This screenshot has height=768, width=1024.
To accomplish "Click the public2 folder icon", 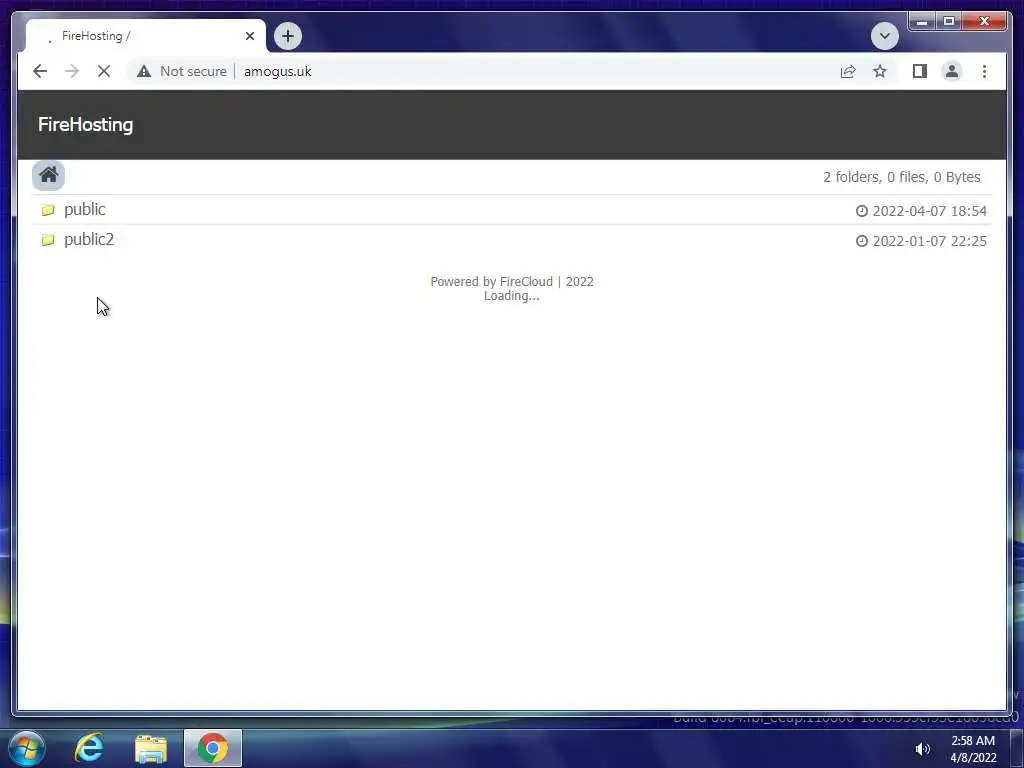I will (x=48, y=240).
